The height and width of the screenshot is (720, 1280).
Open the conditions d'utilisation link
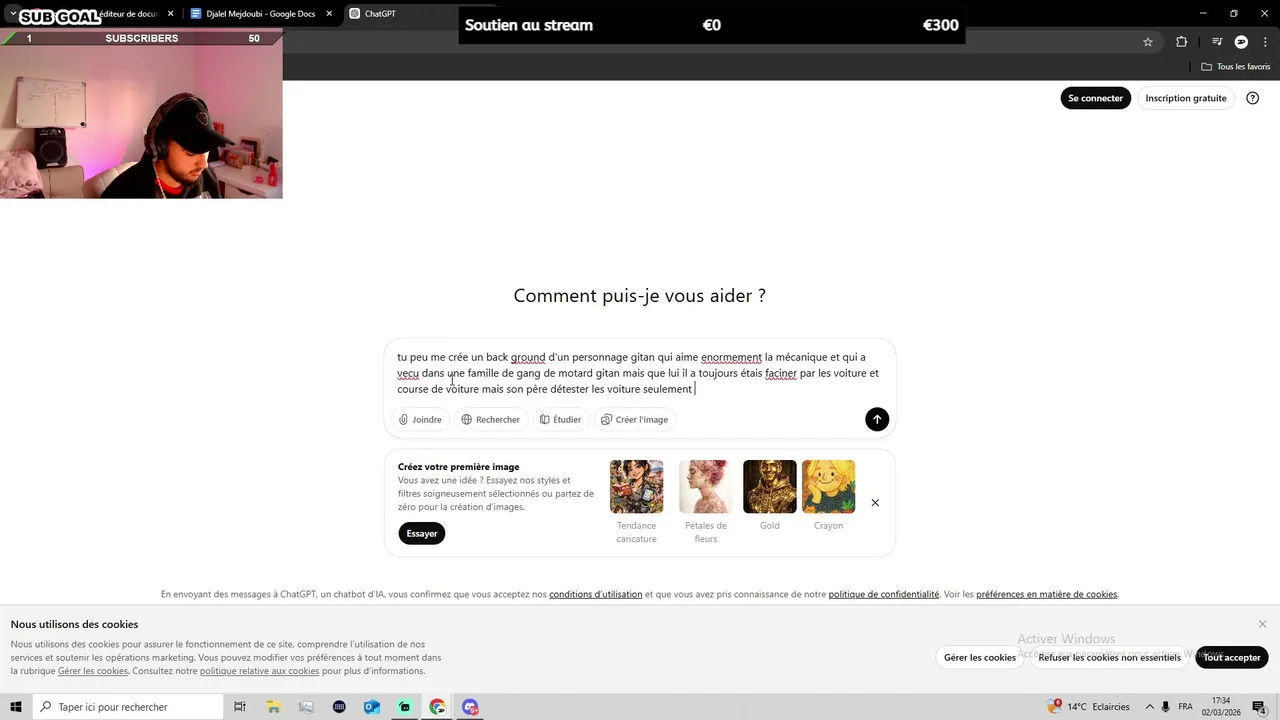pos(596,594)
